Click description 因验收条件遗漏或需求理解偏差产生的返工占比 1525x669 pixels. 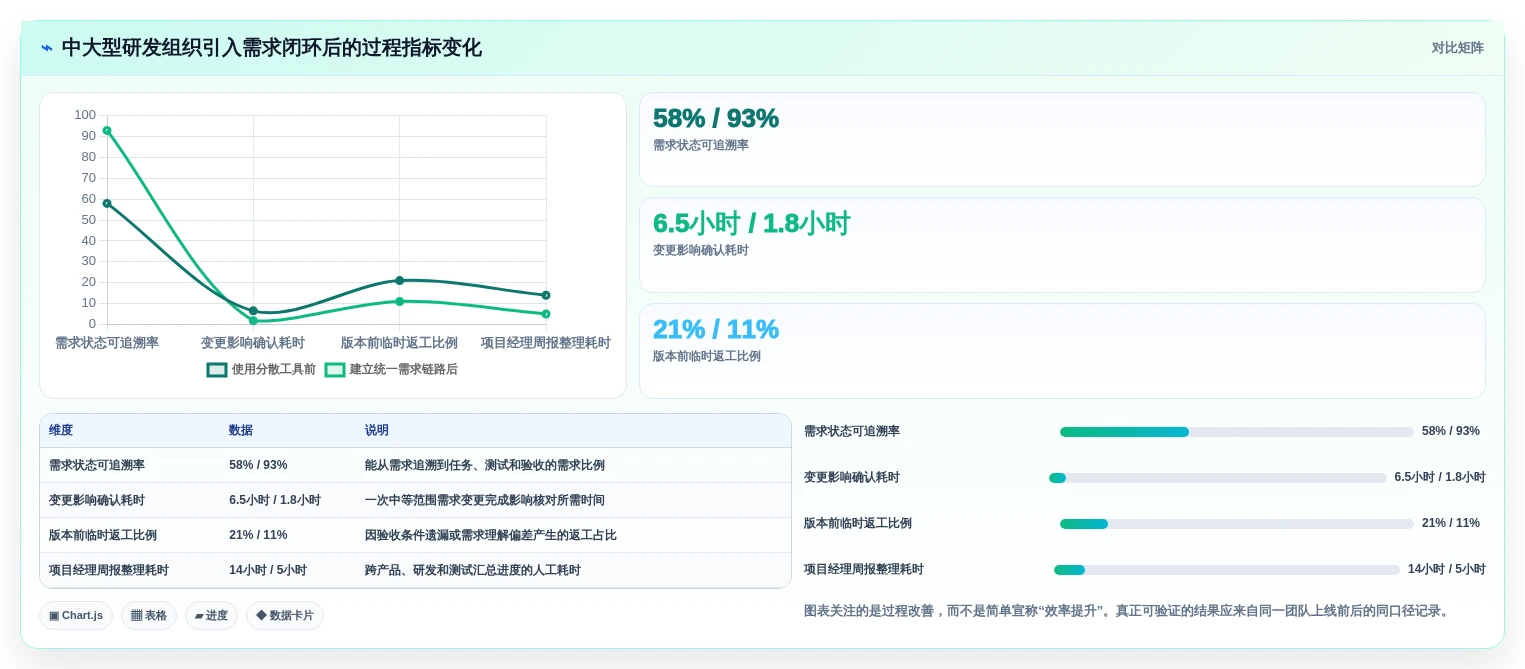(x=491, y=536)
